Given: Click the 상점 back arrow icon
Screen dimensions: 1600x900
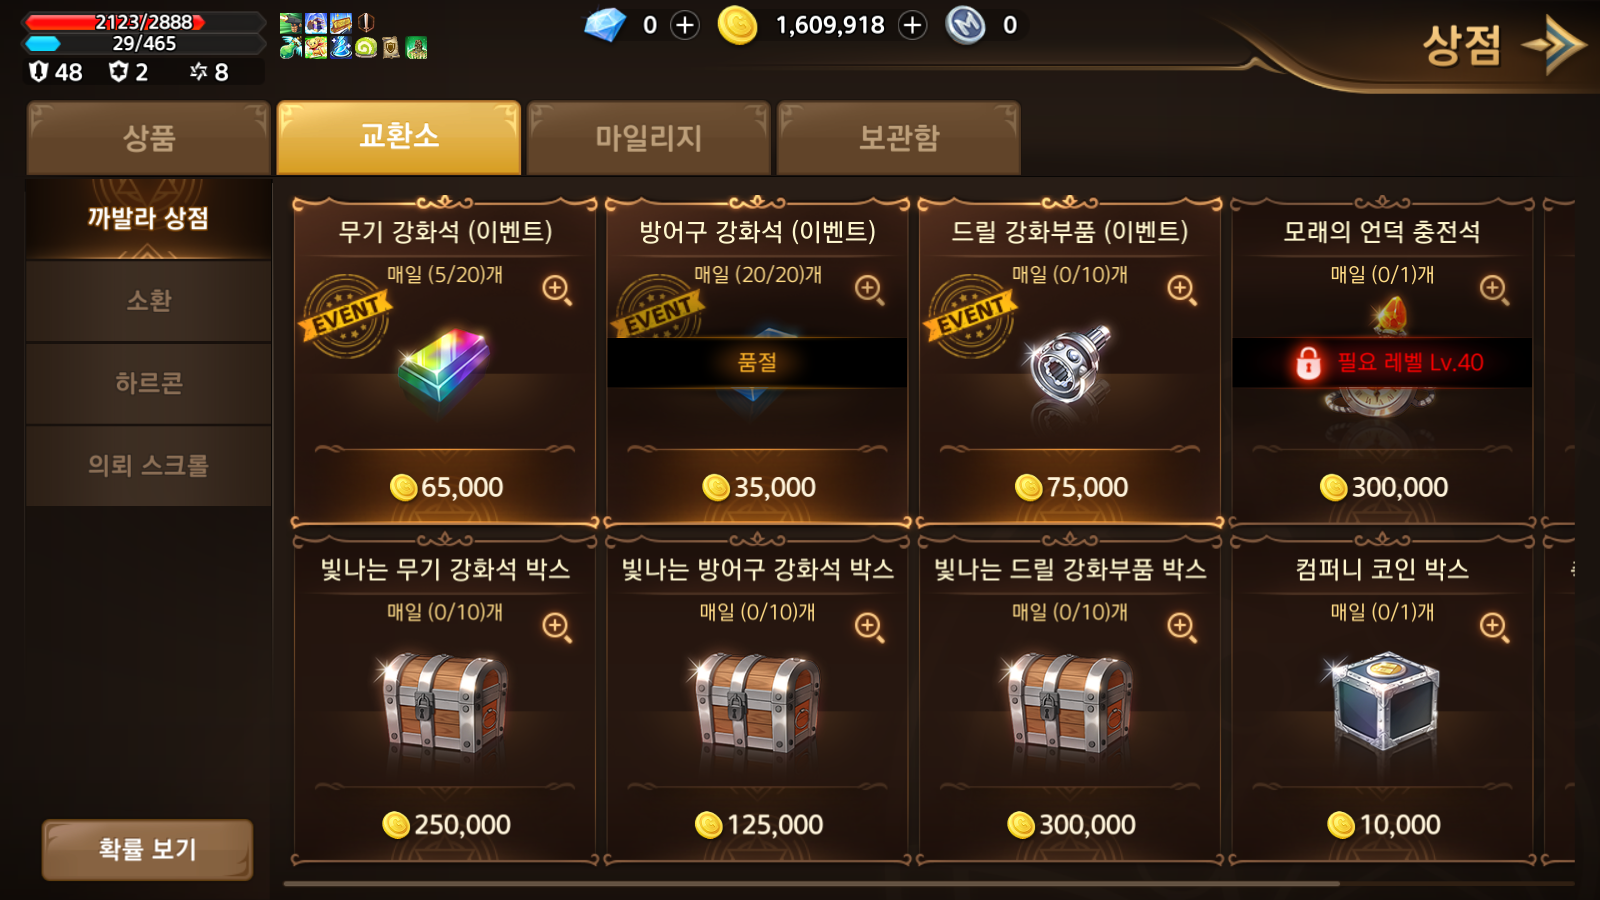Looking at the screenshot, I should pyautogui.click(x=1553, y=44).
